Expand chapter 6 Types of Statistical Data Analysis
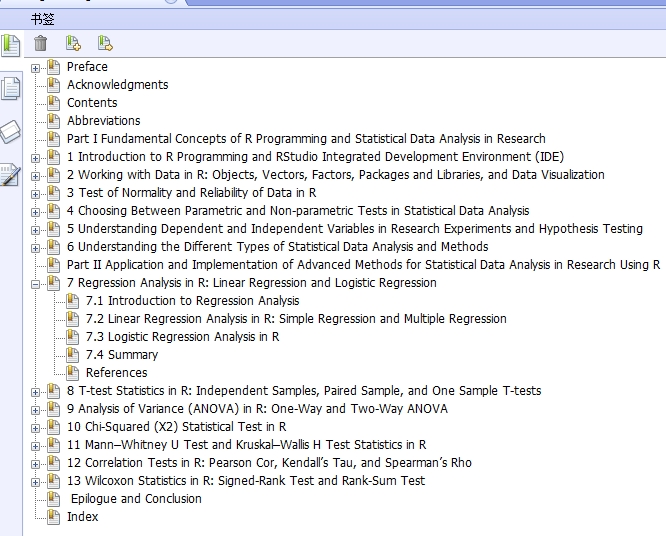 pyautogui.click(x=36, y=248)
